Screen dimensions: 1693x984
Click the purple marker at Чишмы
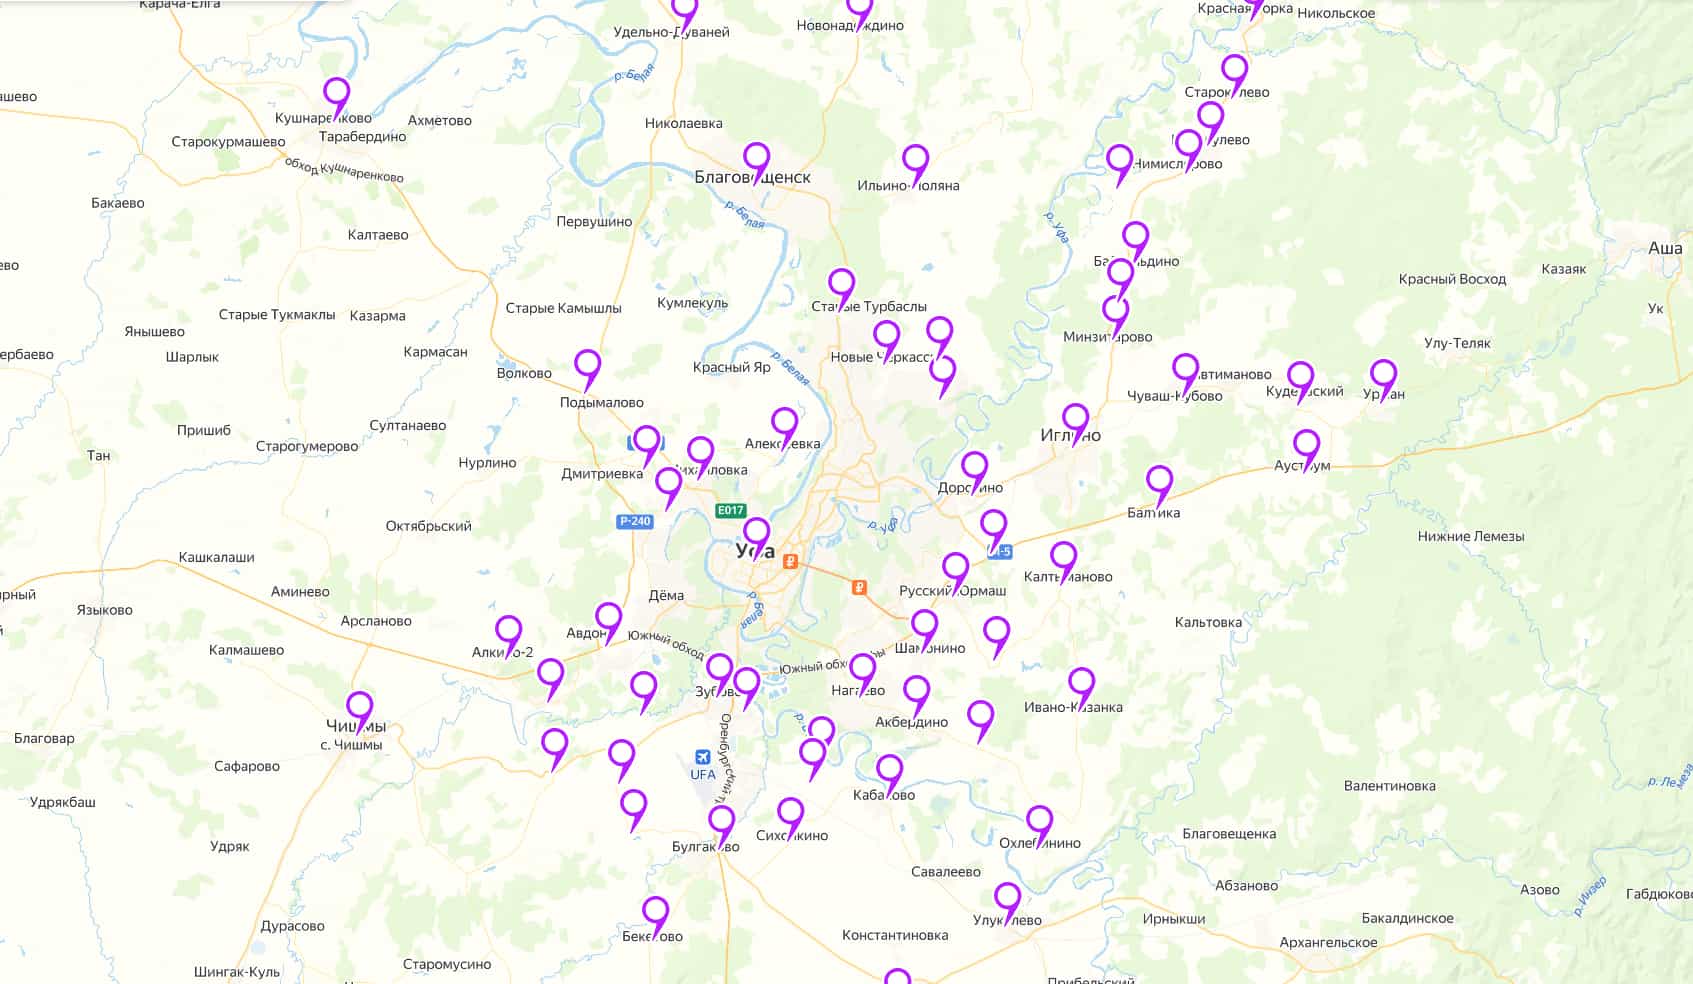[x=360, y=711]
